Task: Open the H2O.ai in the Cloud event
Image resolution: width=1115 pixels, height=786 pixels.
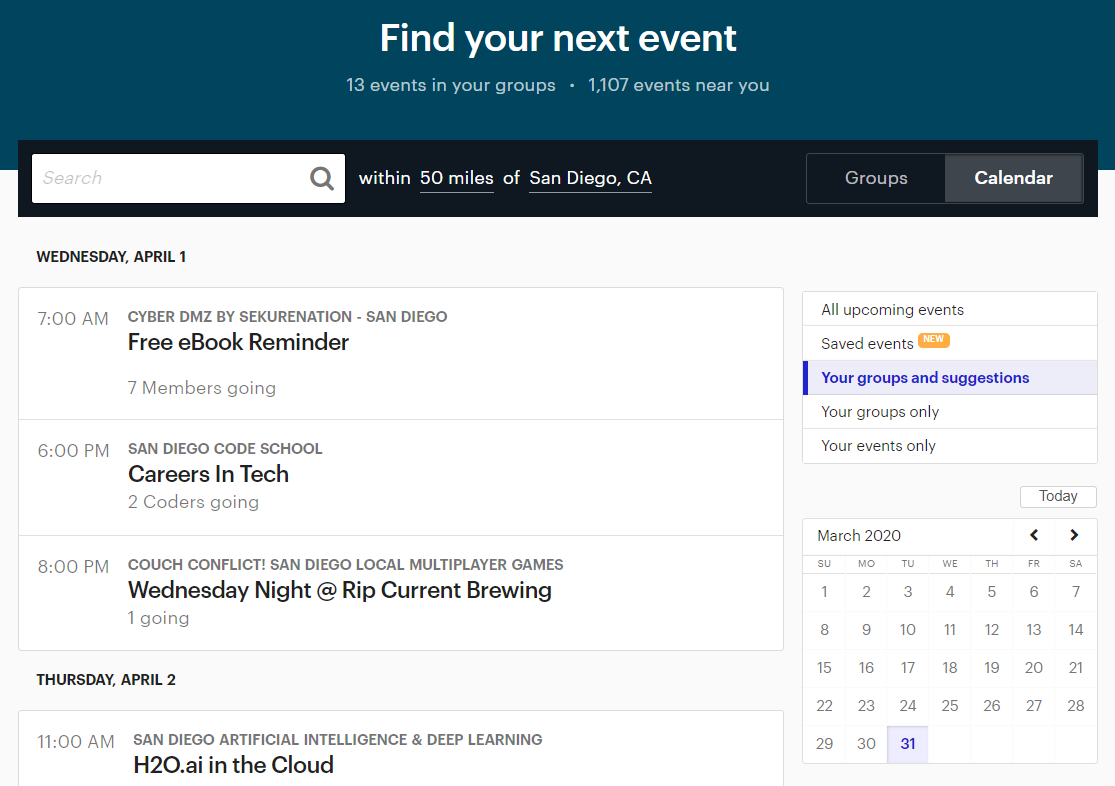Action: click(x=233, y=765)
